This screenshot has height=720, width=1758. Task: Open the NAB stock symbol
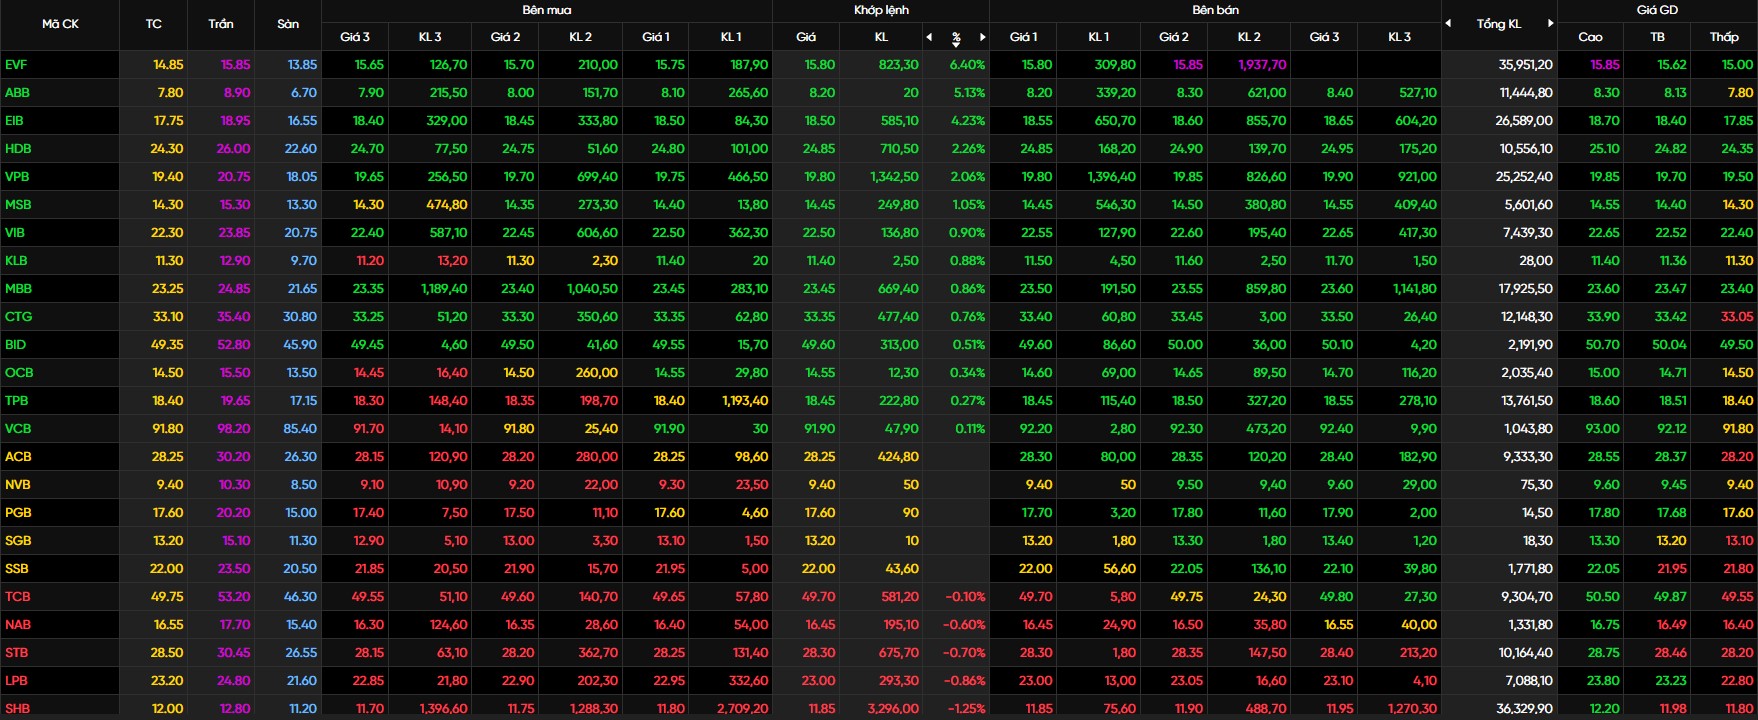18,624
